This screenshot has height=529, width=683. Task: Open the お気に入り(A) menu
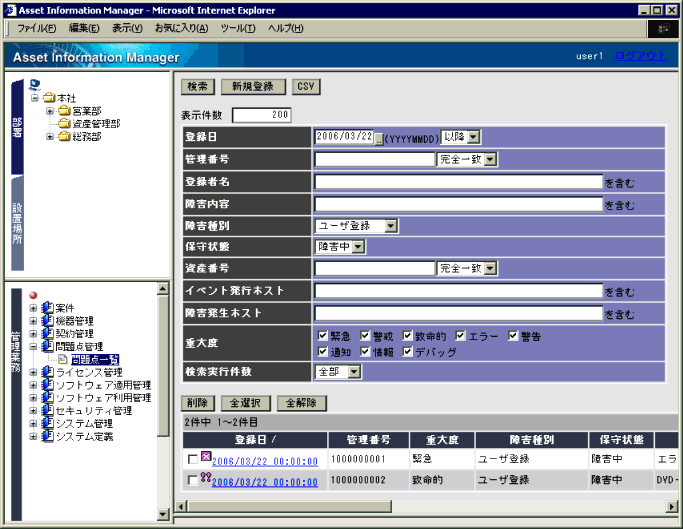click(182, 29)
